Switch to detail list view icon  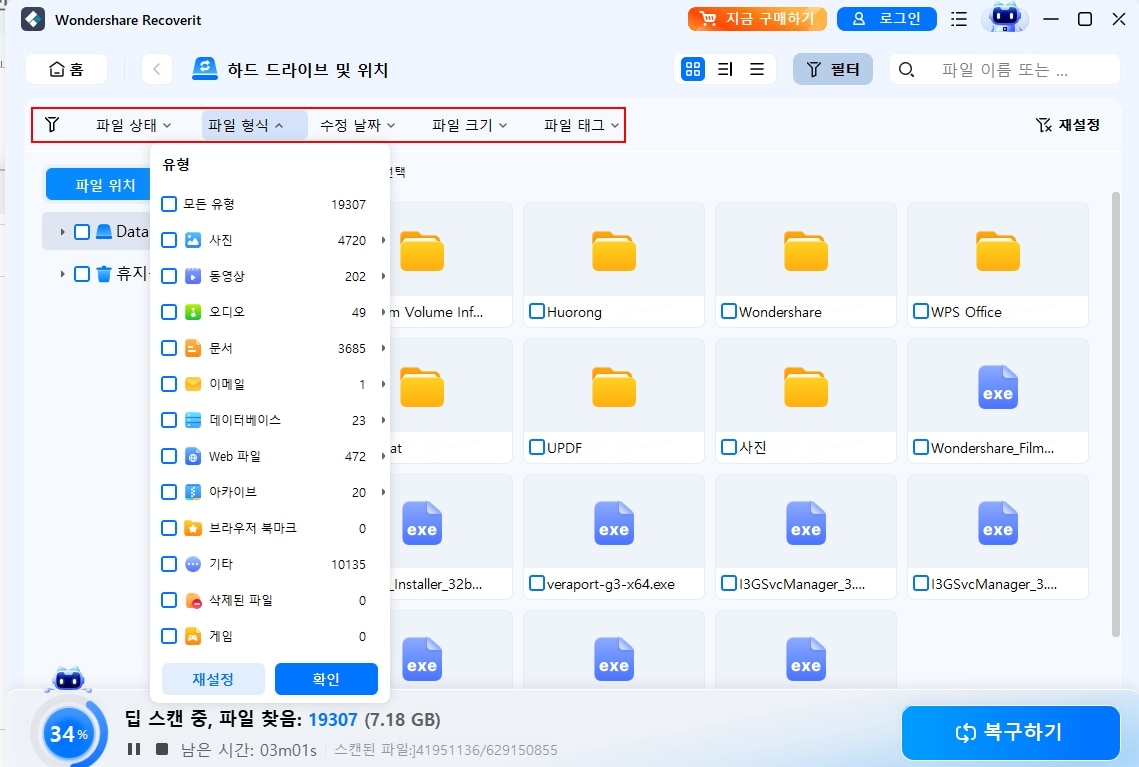(x=725, y=69)
